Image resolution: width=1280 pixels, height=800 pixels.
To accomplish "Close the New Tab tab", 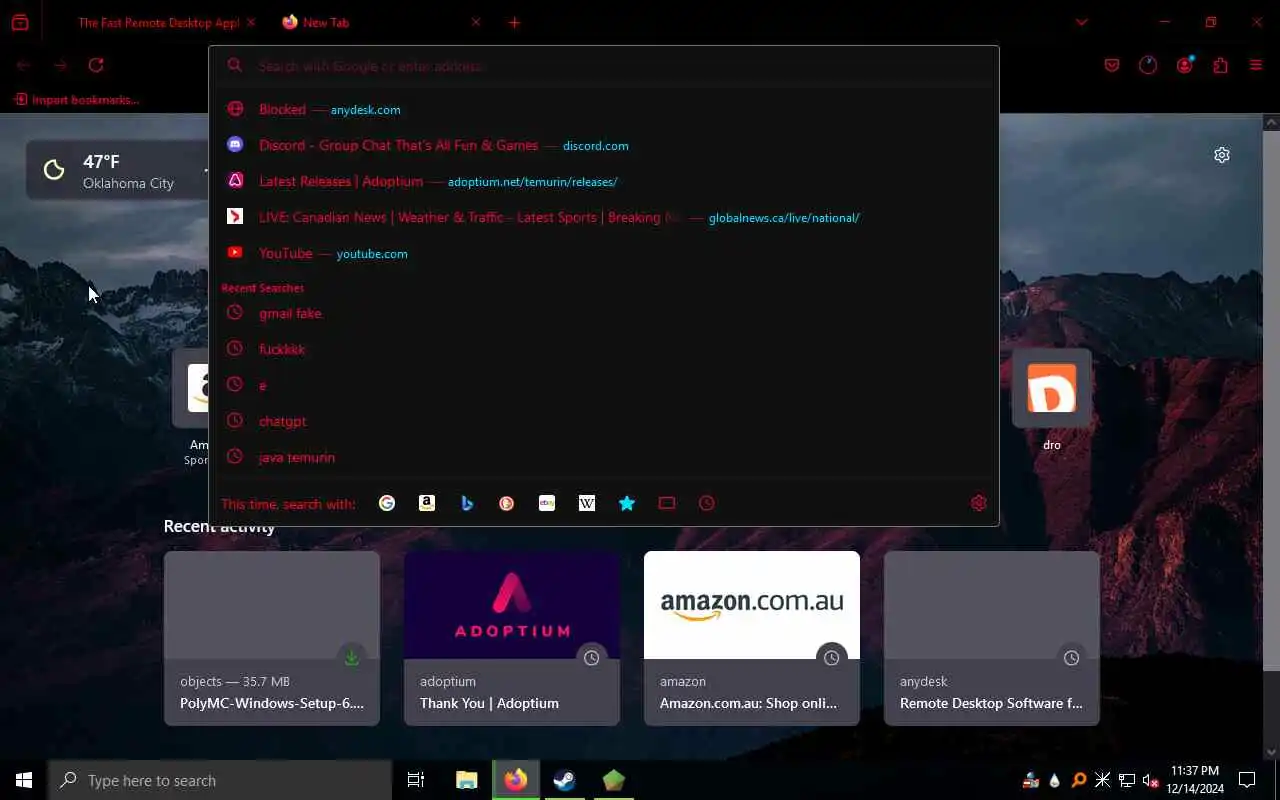I will (476, 22).
